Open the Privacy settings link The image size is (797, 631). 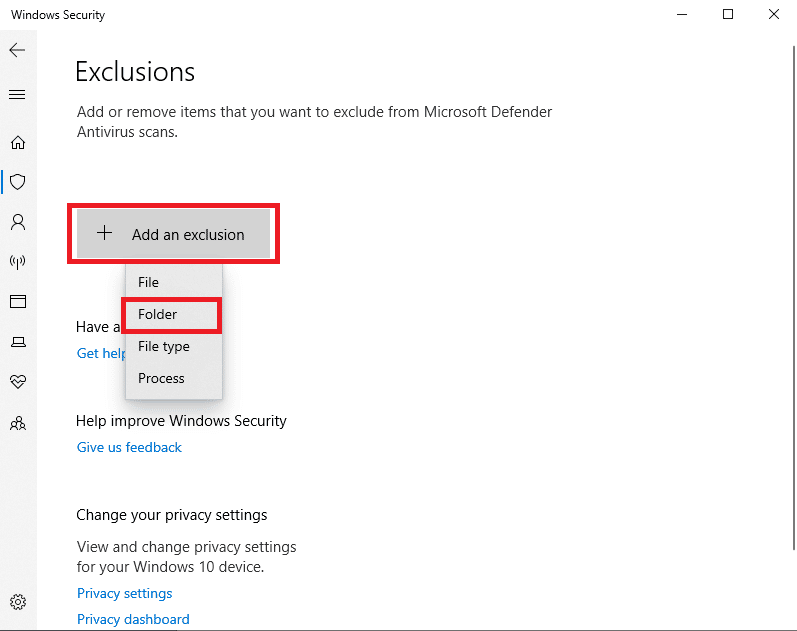[x=125, y=593]
